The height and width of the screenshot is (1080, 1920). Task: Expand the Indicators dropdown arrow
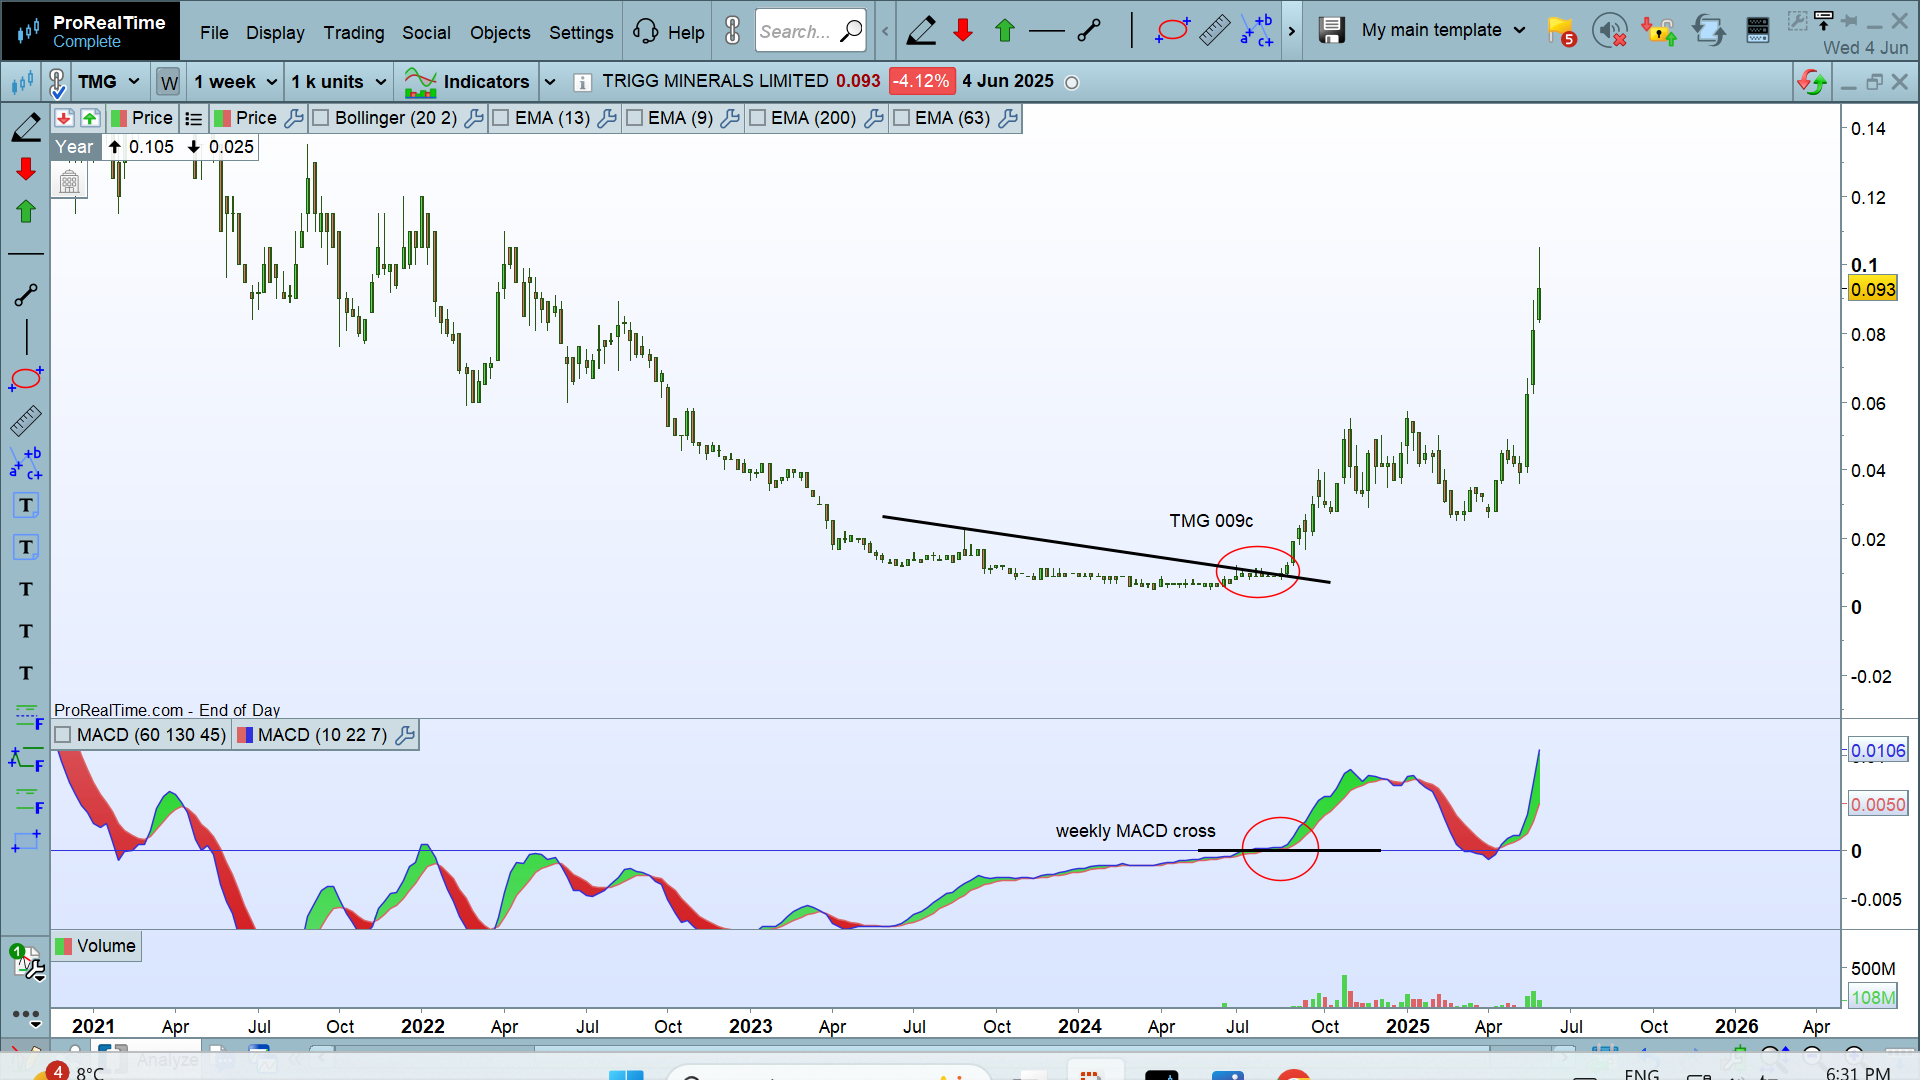[550, 82]
